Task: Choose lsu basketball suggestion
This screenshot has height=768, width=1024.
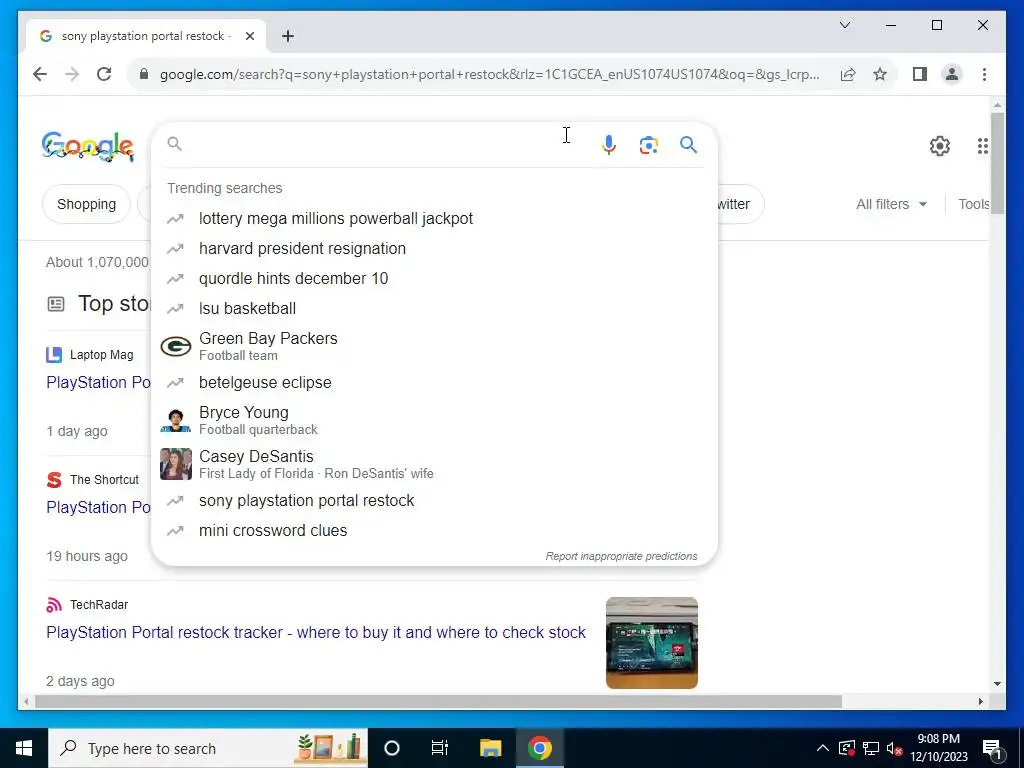Action: 434,308
